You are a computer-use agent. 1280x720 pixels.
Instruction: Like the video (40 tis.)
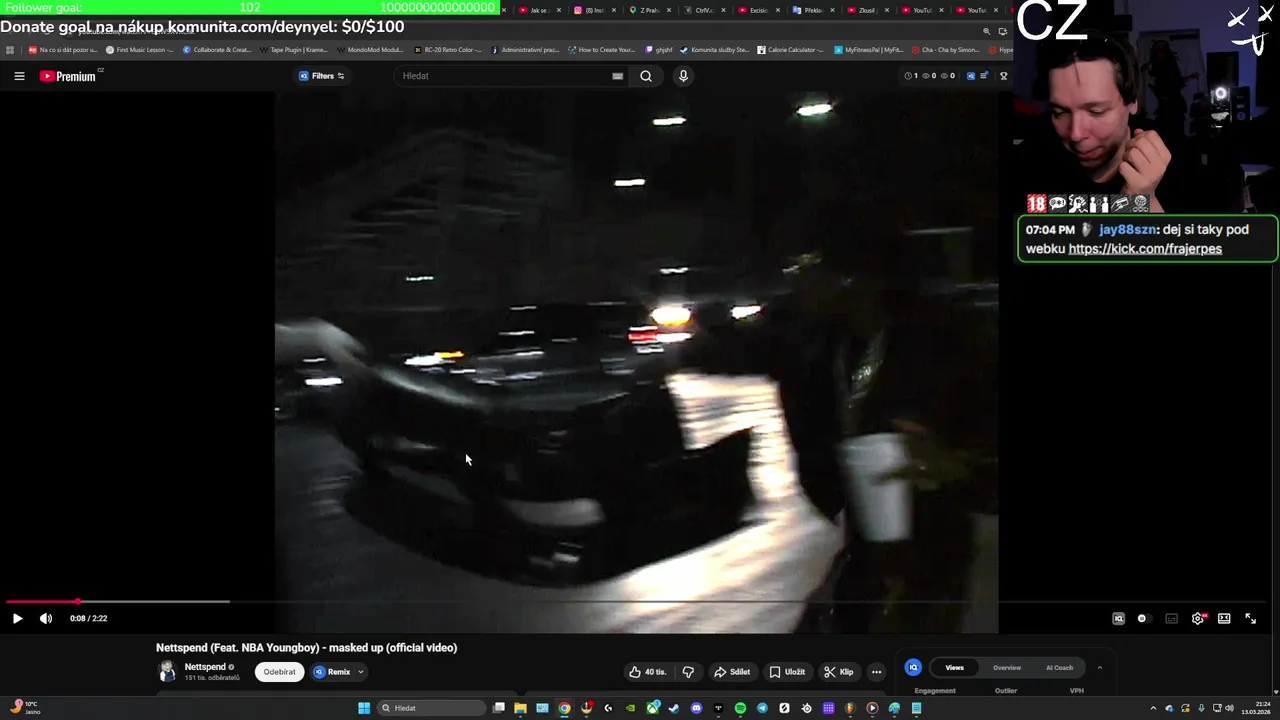[x=648, y=672]
